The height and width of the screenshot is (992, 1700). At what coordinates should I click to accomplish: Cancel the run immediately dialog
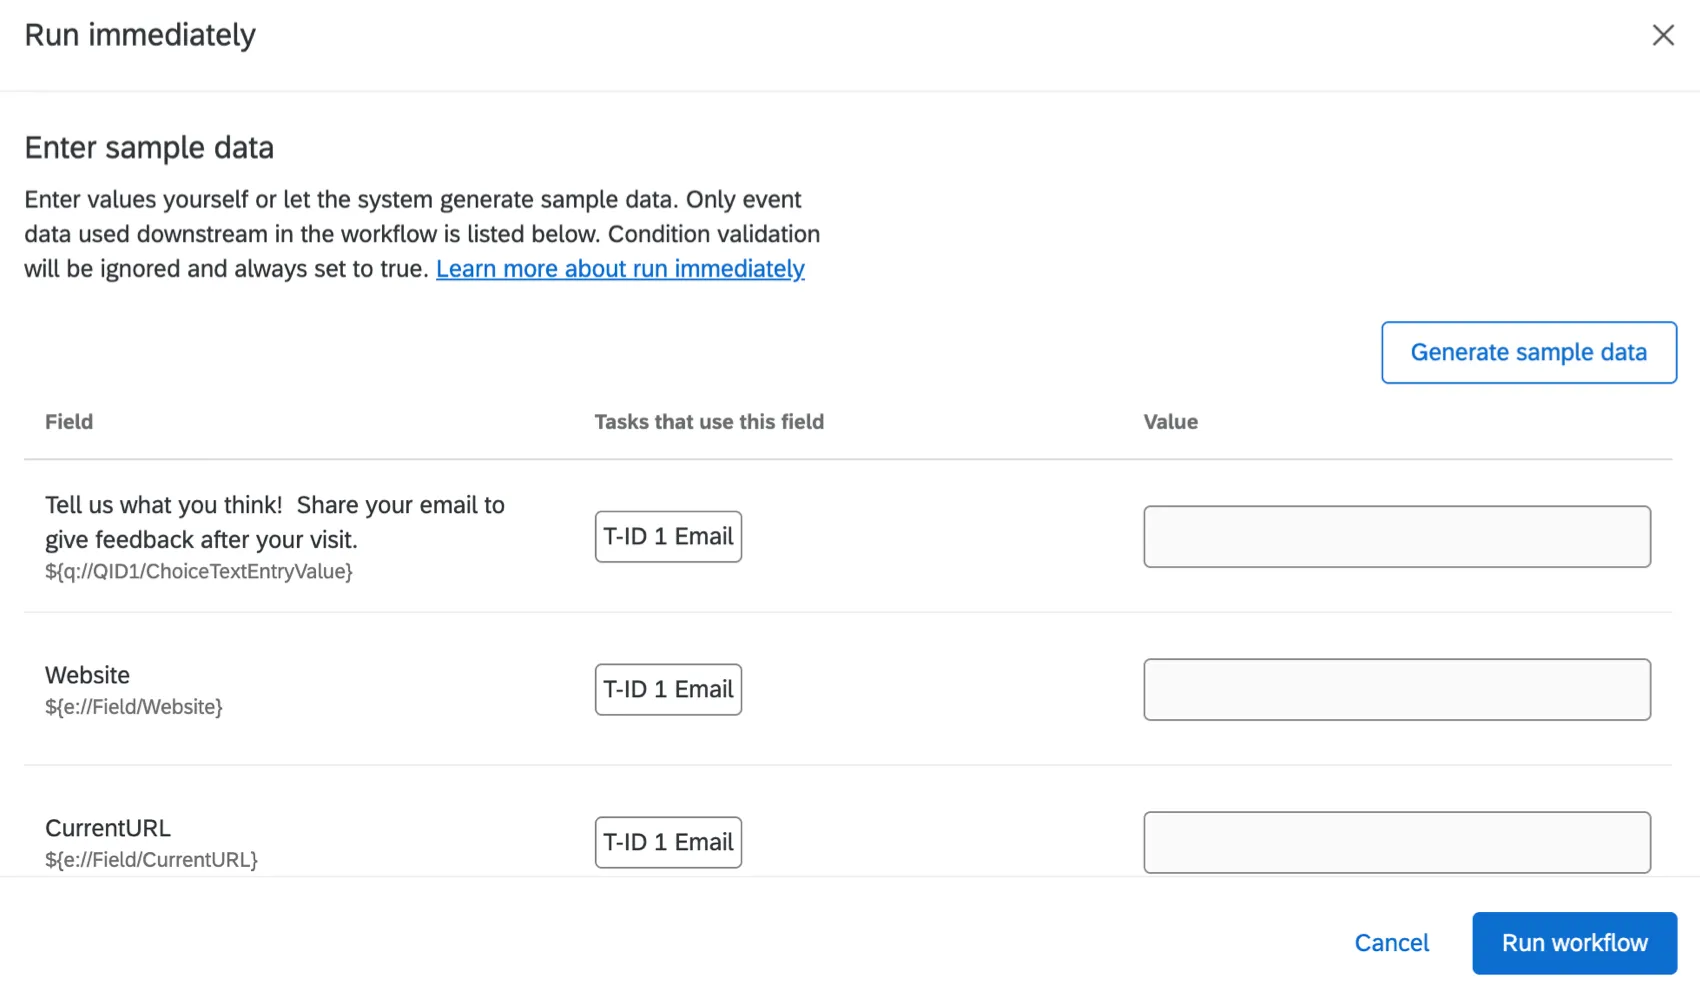point(1392,942)
